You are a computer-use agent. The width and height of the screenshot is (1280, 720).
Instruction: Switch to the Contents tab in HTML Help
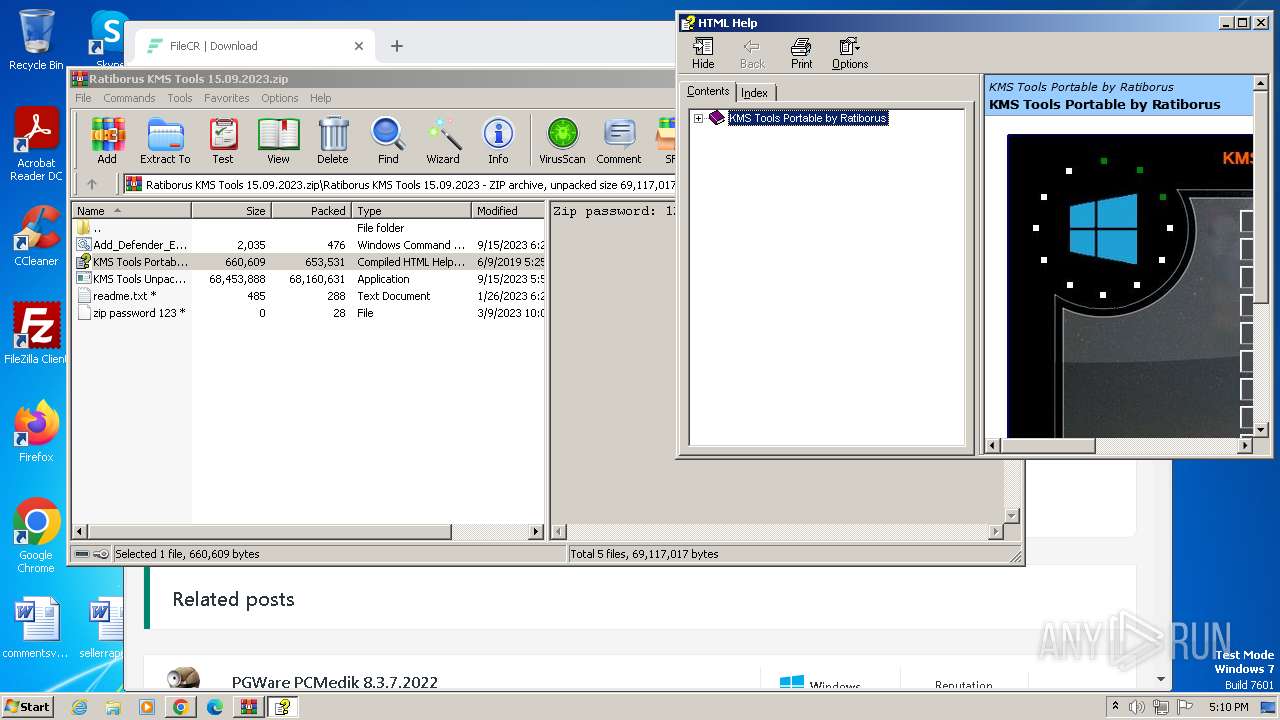point(708,91)
